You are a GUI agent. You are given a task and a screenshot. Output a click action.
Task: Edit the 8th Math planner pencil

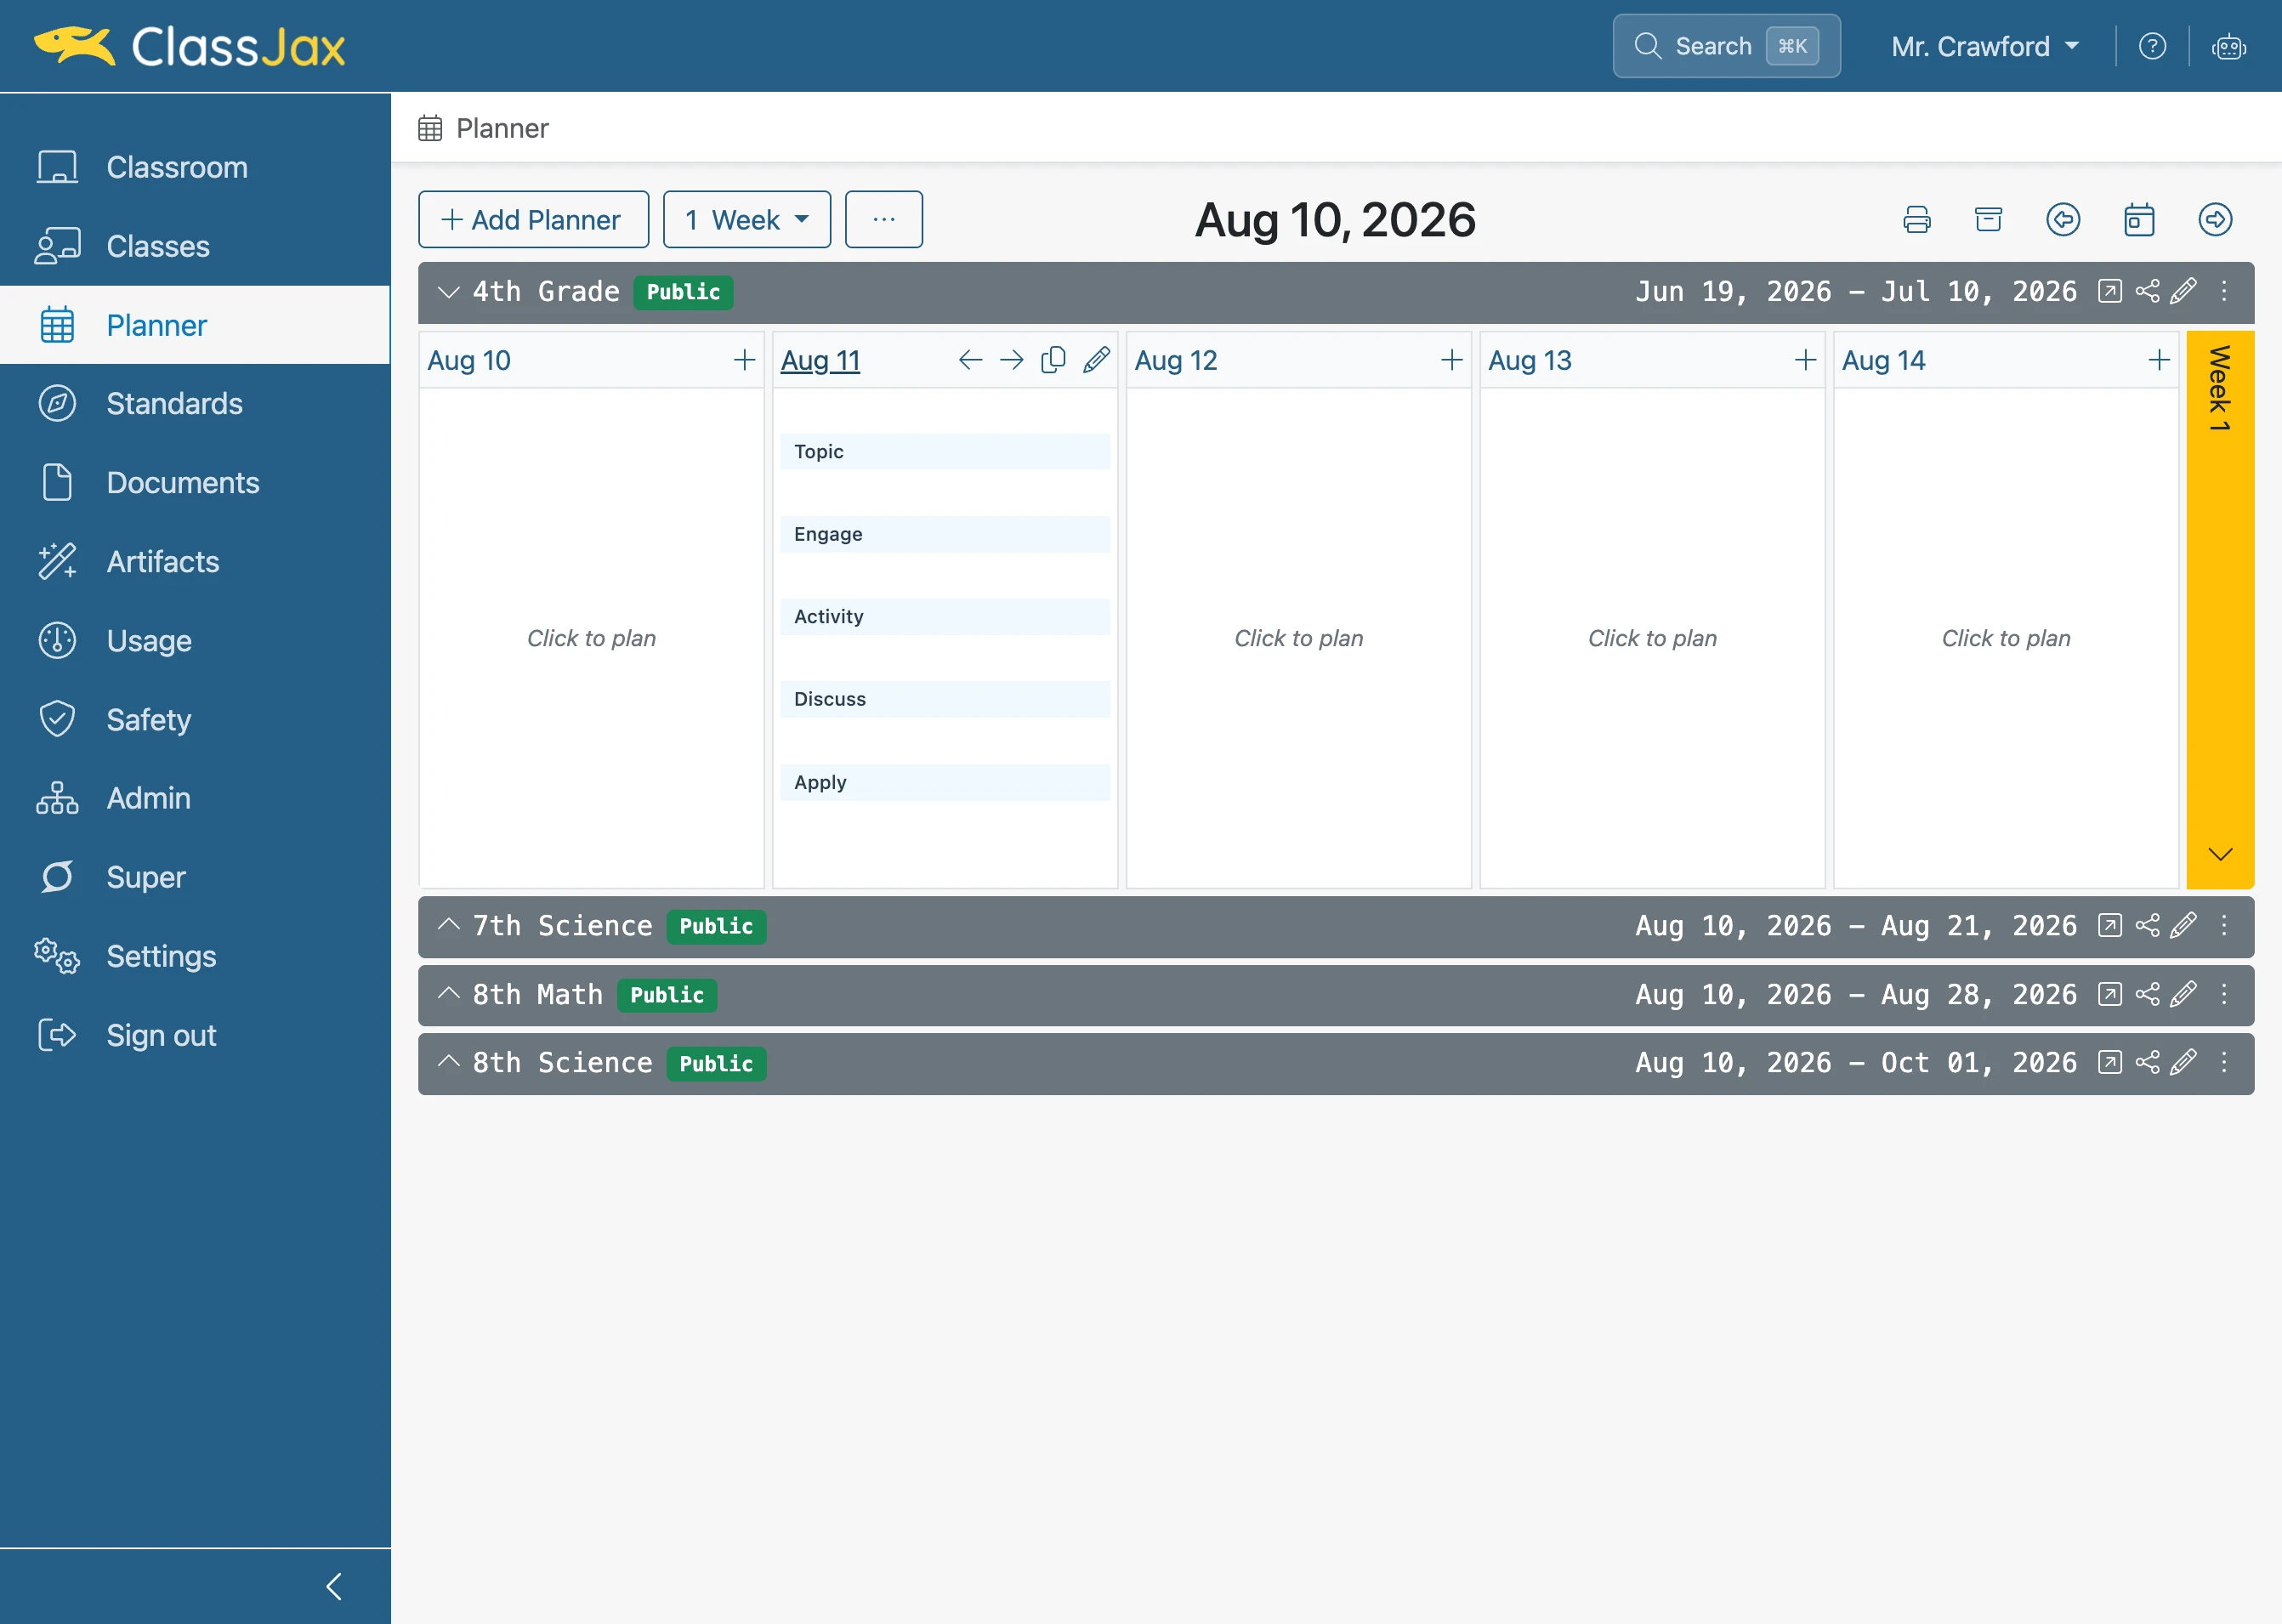click(2184, 994)
